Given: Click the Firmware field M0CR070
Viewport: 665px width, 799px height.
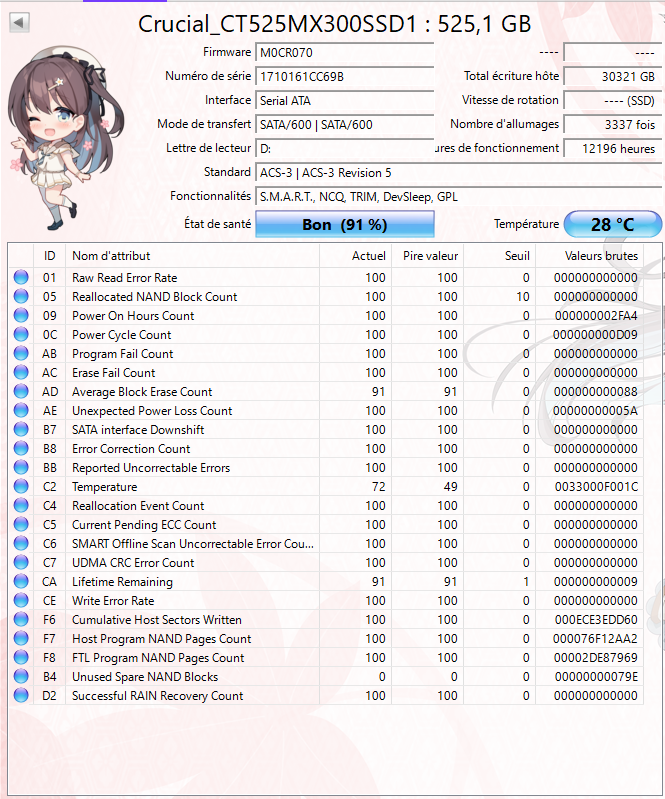Looking at the screenshot, I should point(345,52).
